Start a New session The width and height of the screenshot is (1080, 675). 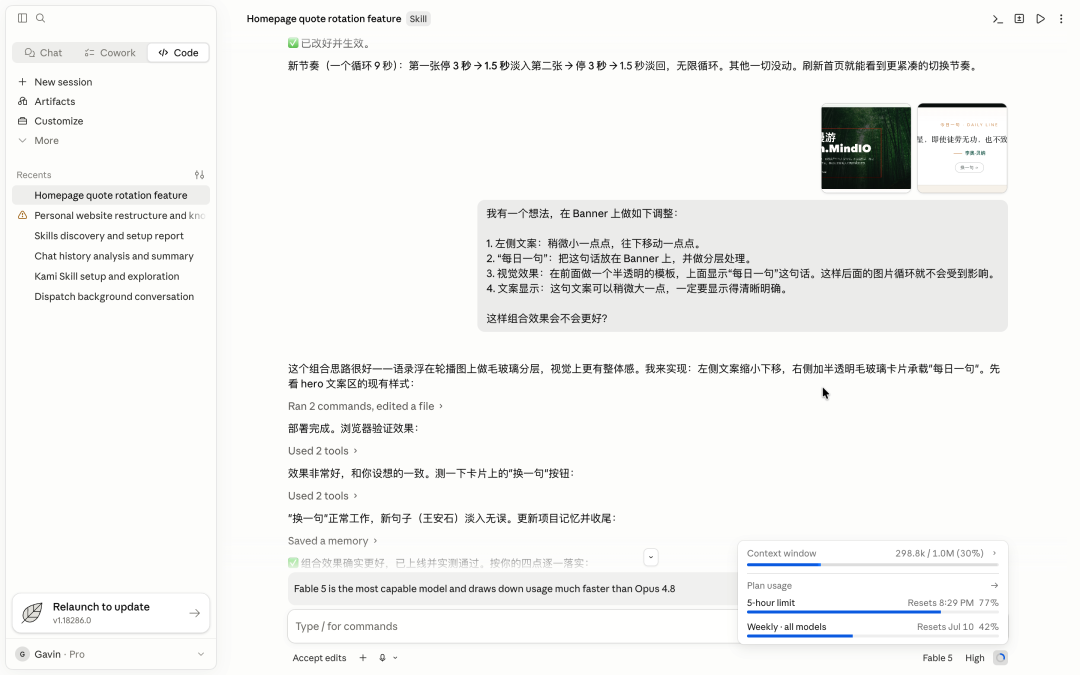click(110, 82)
